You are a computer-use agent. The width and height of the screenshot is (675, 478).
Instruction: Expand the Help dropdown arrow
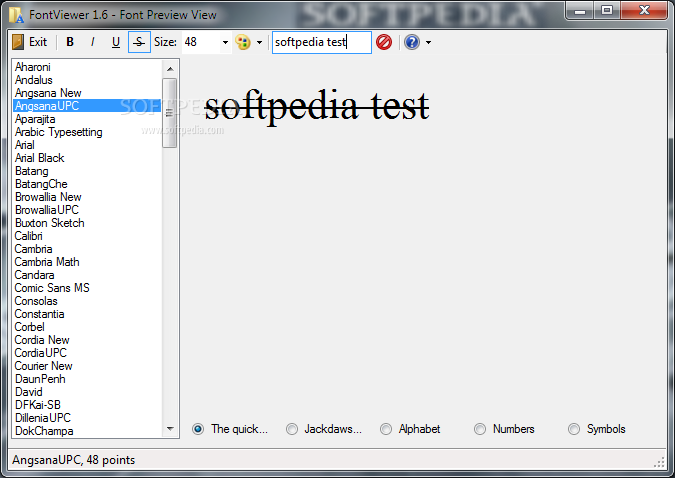pyautogui.click(x=428, y=42)
